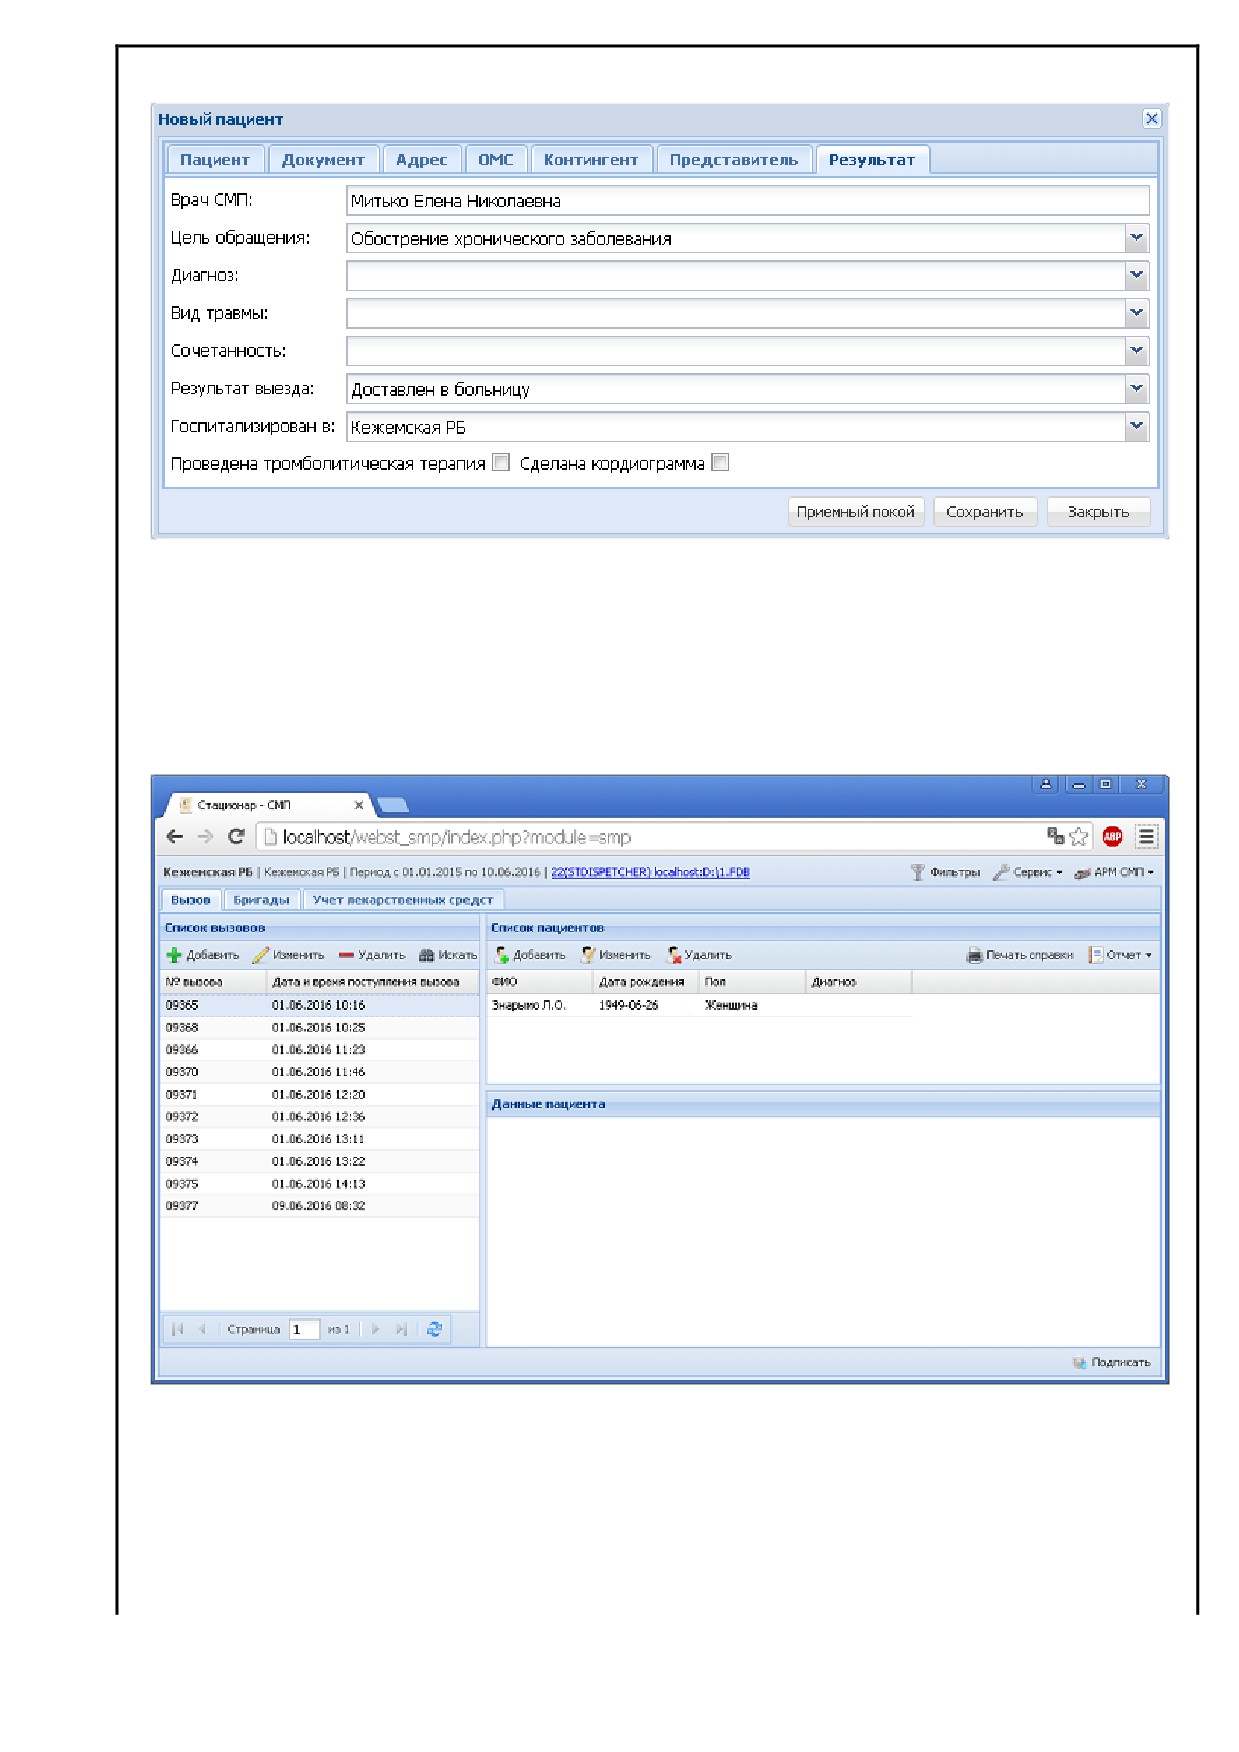Open the Фильтры menu
This screenshot has height=1752, width=1239.
(945, 873)
